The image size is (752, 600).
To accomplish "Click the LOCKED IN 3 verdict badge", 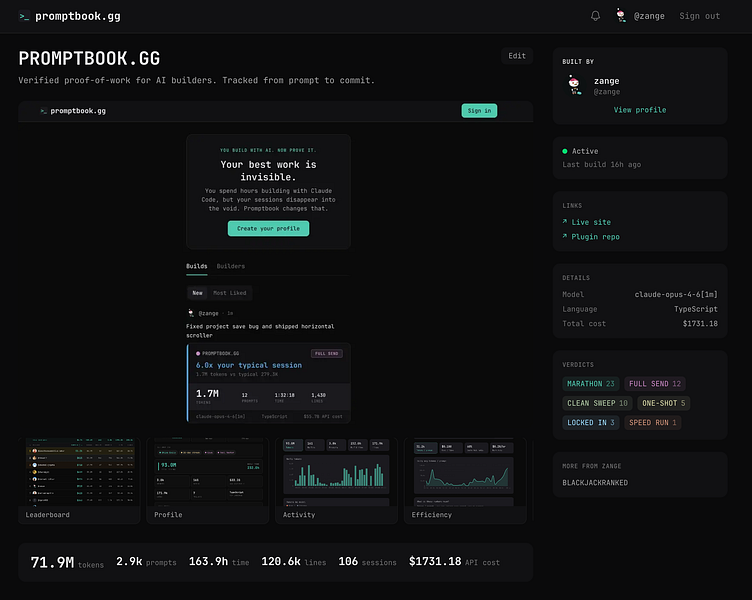I will coord(590,422).
